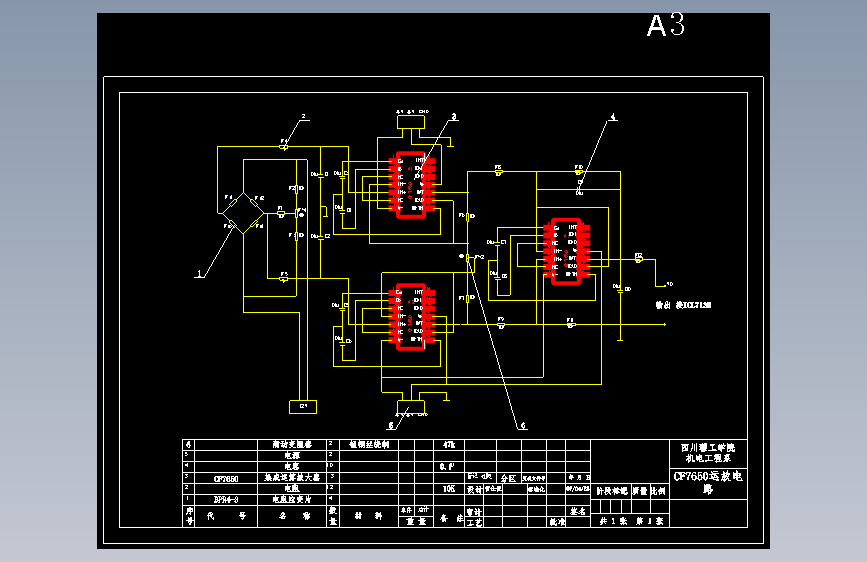Click the A3 sheet size label
This screenshot has width=867, height=562.
click(666, 25)
